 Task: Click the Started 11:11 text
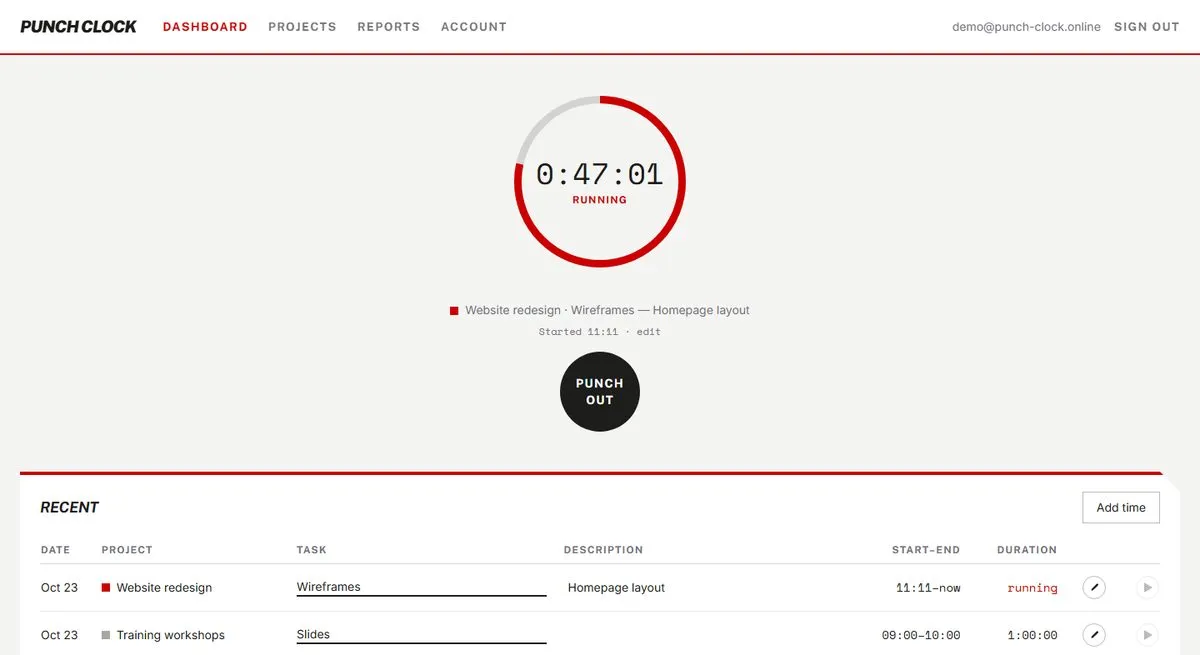tap(579, 332)
